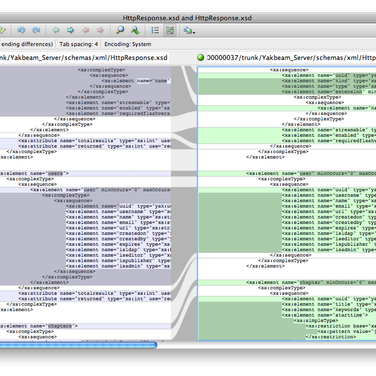Toggle line numbers list icon
Image resolution: width=376 pixels, height=376 pixels.
click(155, 30)
